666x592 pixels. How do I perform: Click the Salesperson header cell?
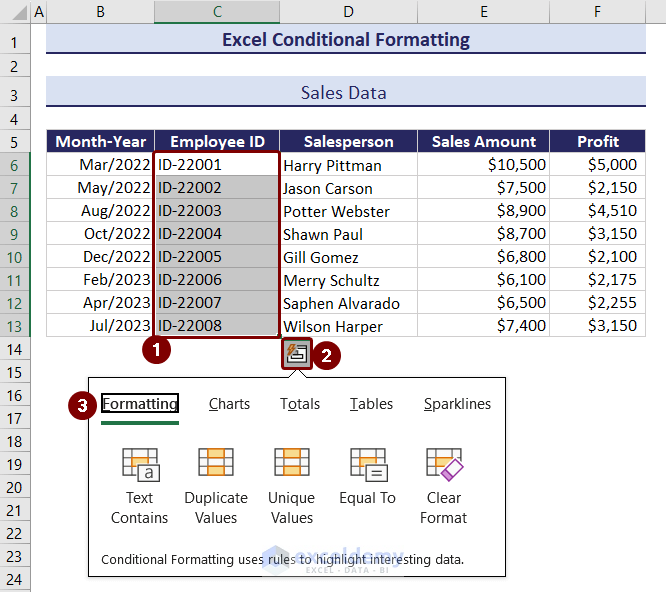[x=348, y=141]
